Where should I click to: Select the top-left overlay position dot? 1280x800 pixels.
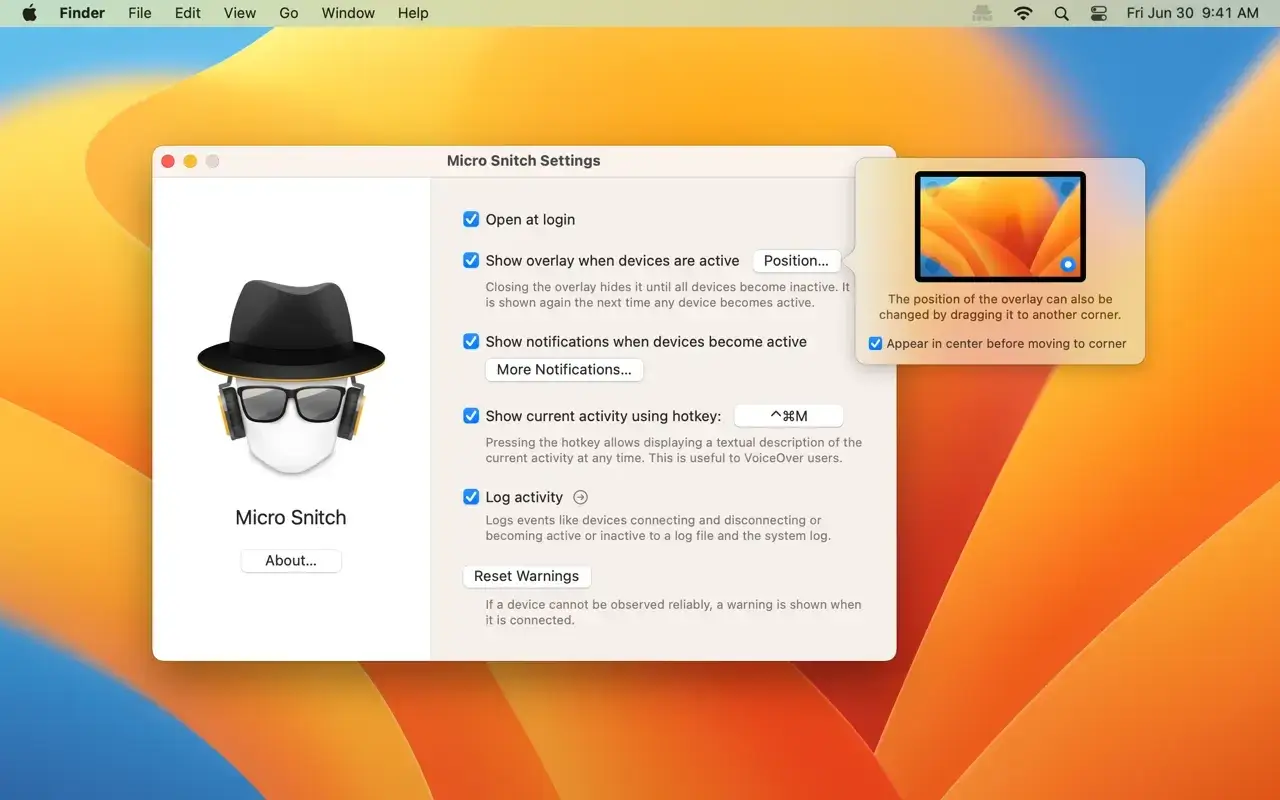coord(932,188)
